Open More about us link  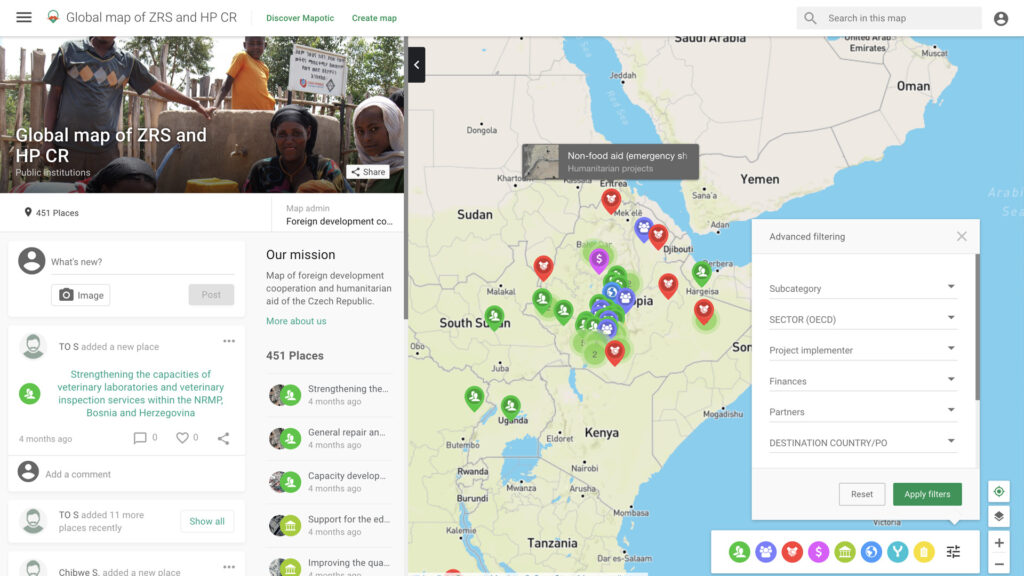pyautogui.click(x=296, y=321)
